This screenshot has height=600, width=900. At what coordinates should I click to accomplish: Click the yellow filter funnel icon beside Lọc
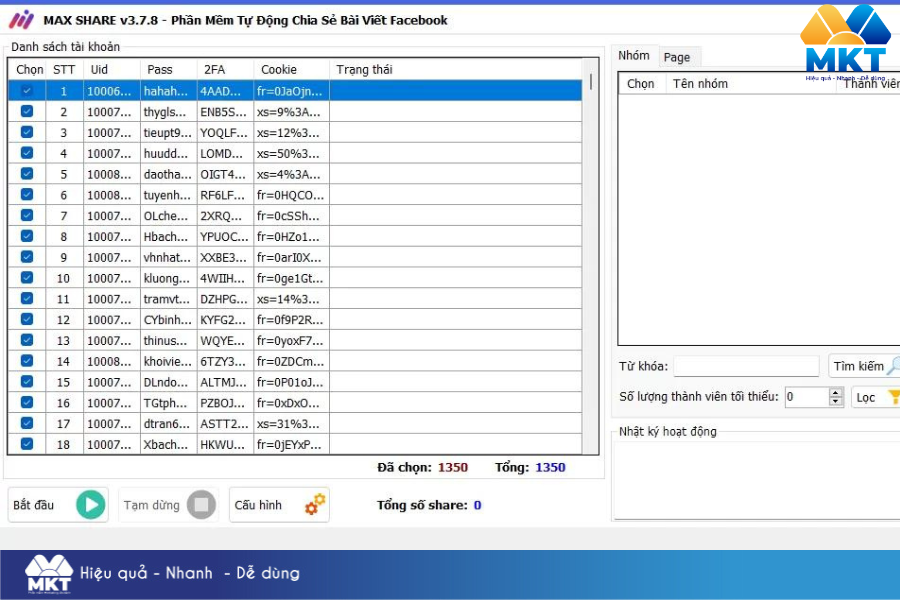893,397
